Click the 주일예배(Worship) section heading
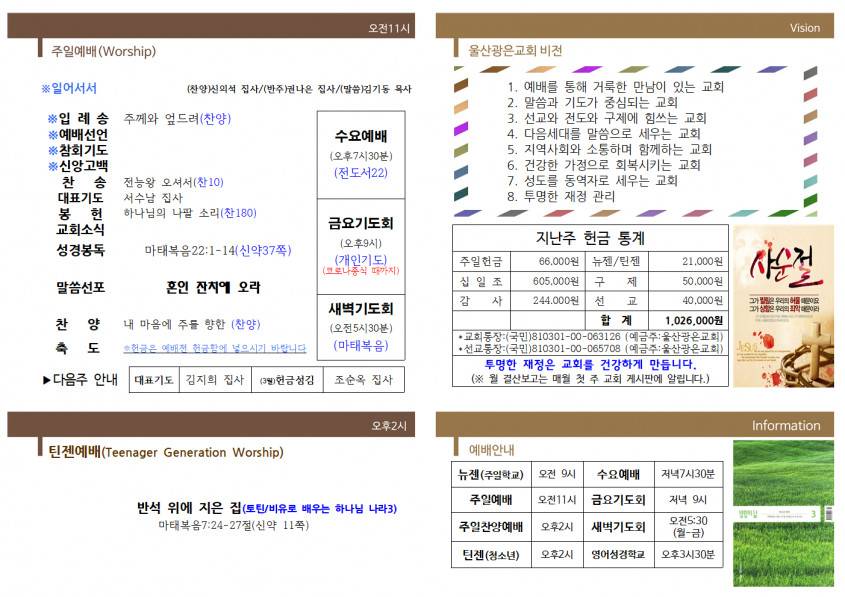The image size is (845, 597). (103, 51)
